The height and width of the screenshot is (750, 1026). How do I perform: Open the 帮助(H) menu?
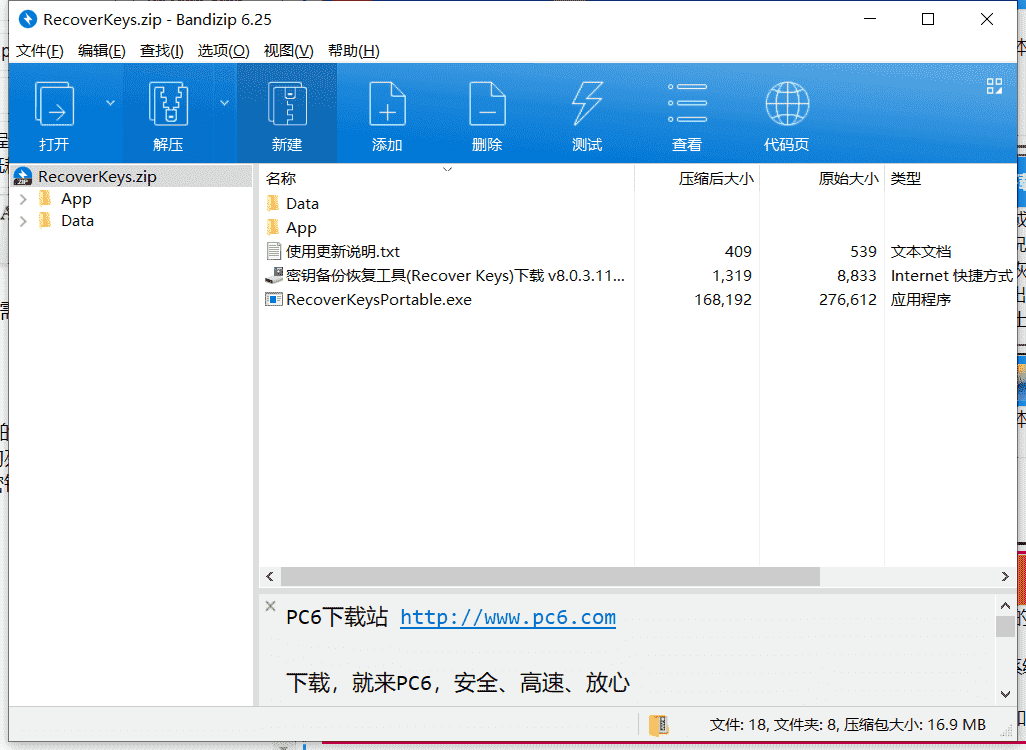(354, 50)
